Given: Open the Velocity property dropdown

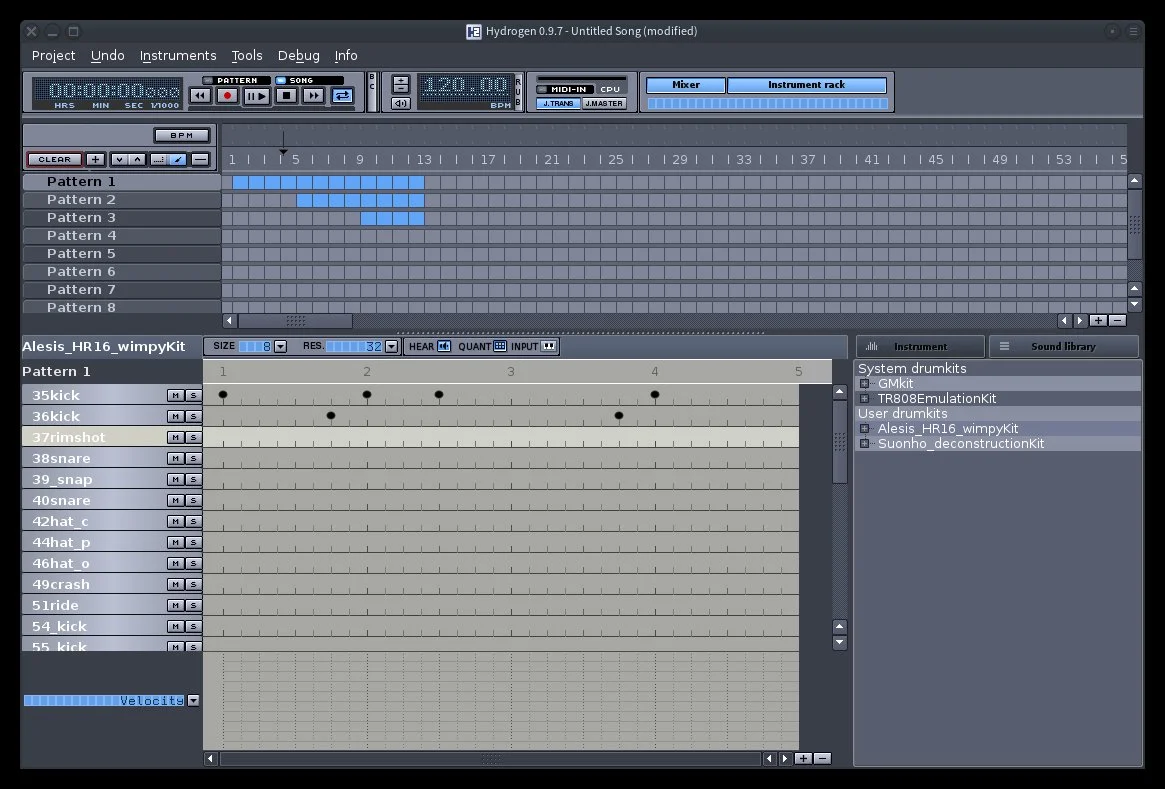Looking at the screenshot, I should (193, 701).
